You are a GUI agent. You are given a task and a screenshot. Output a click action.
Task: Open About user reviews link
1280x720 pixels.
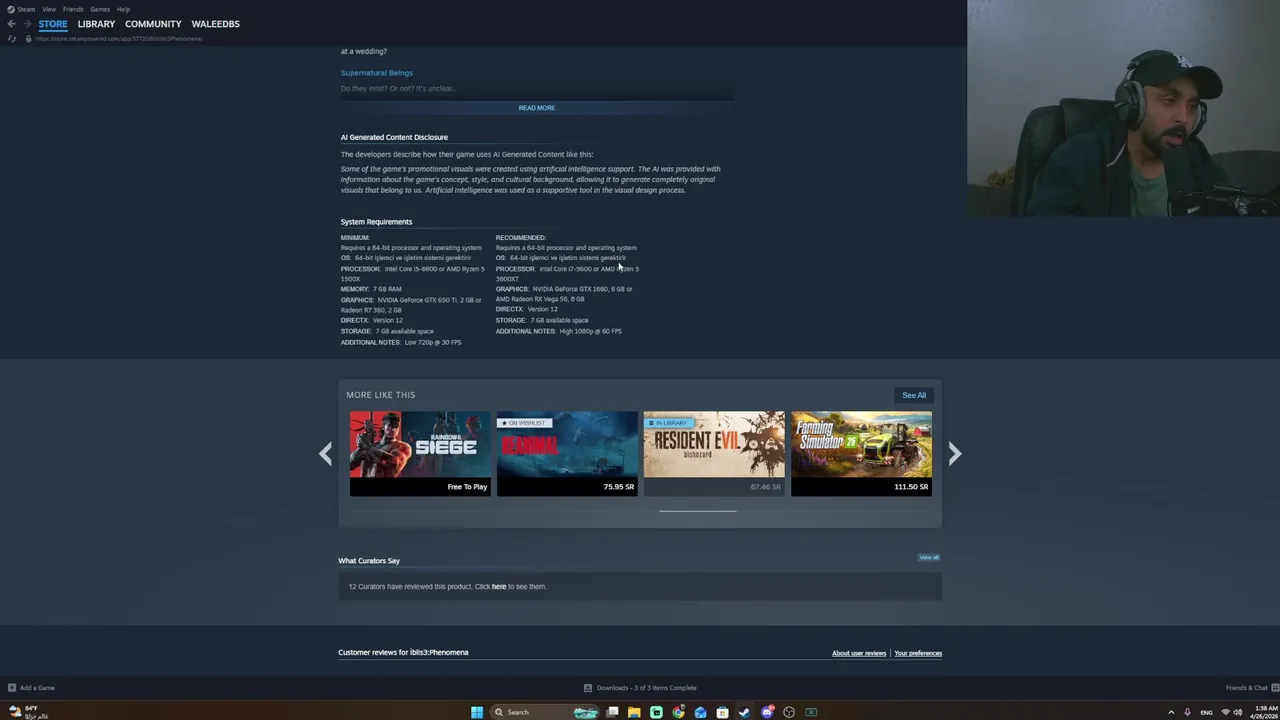point(859,653)
